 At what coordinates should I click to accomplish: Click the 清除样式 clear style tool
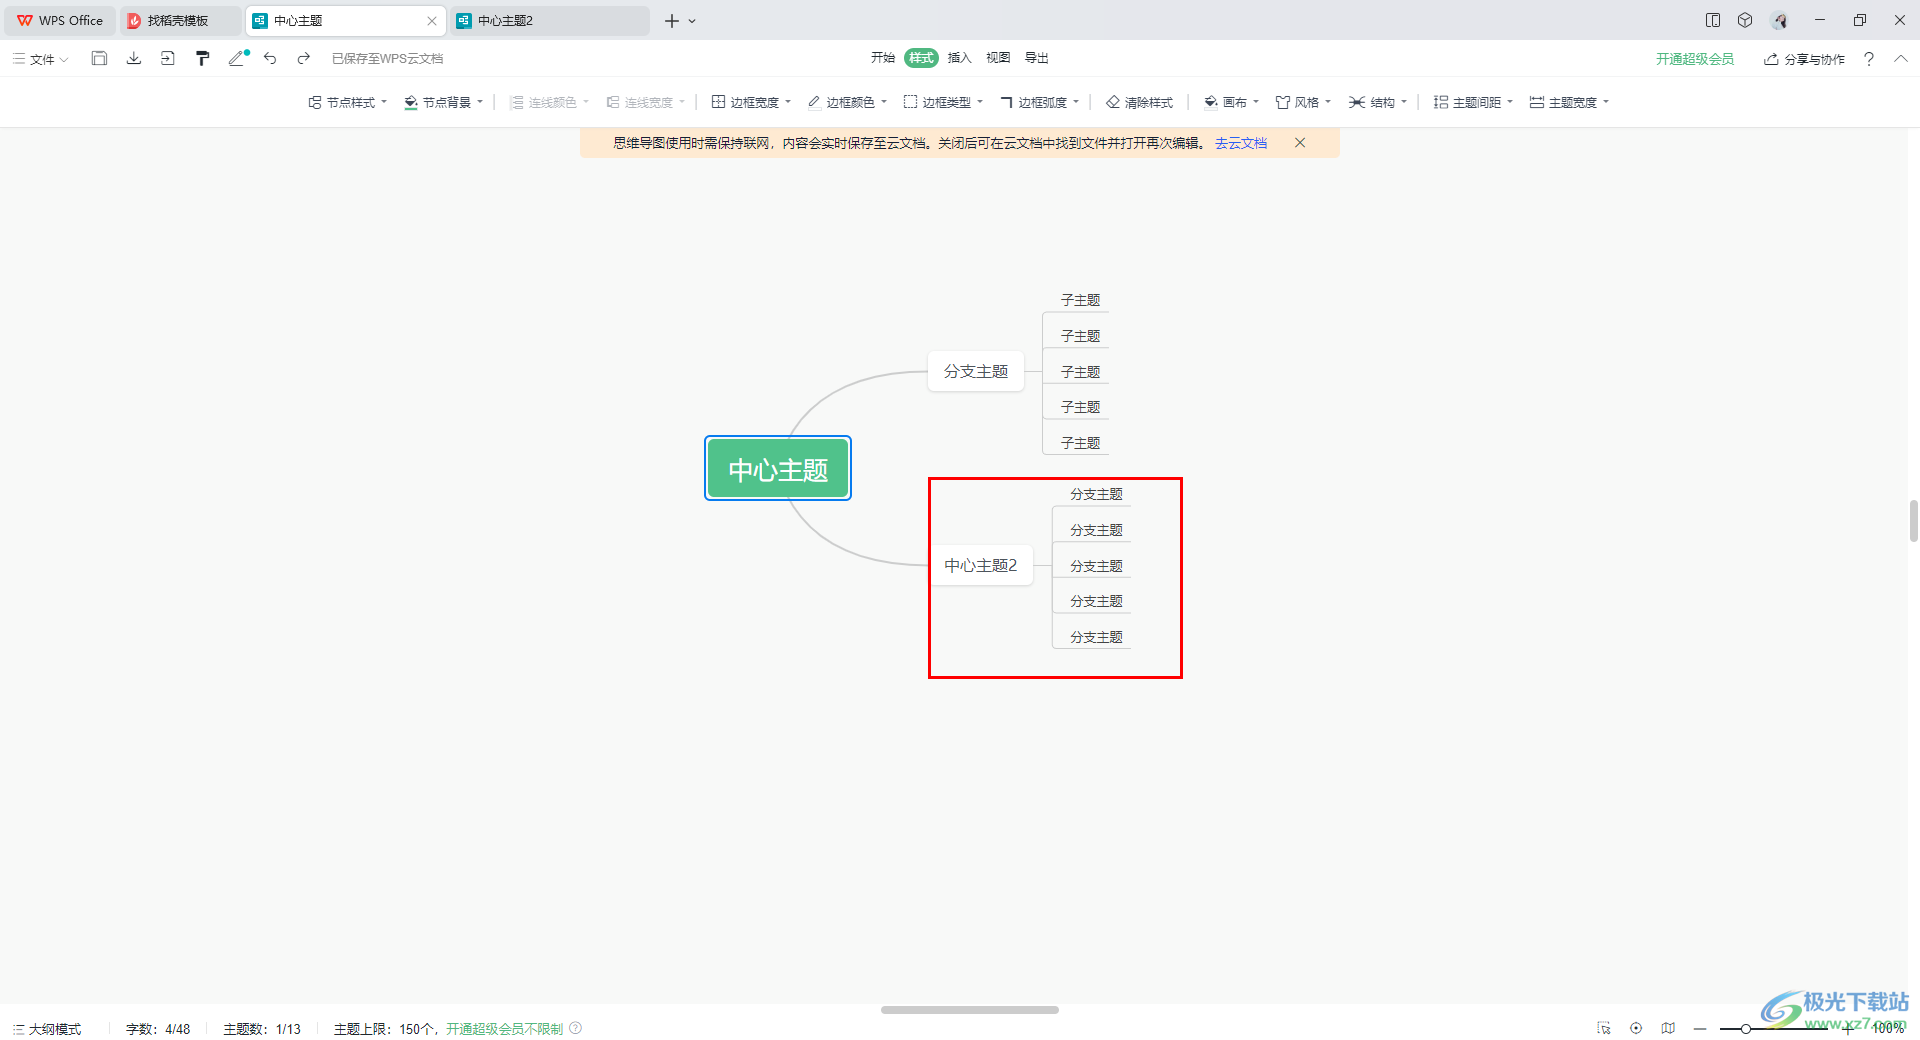[1139, 102]
